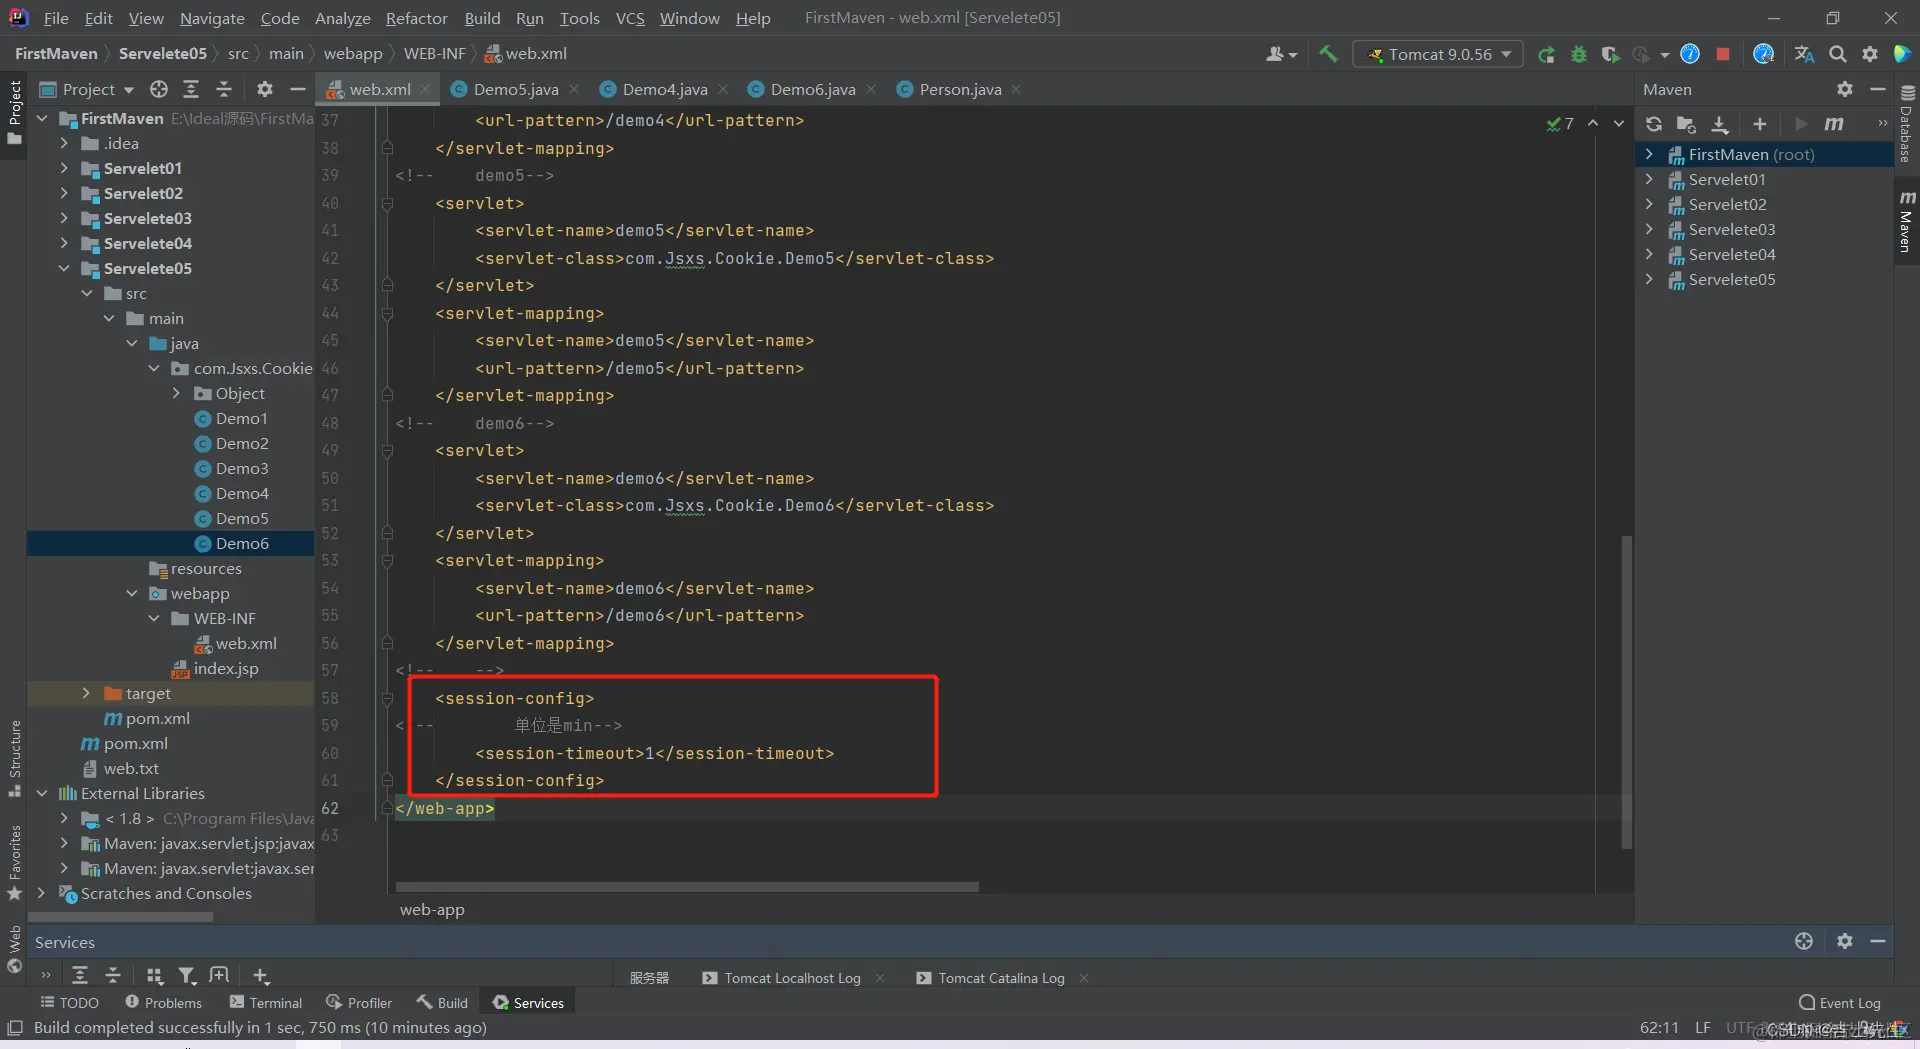Image resolution: width=1920 pixels, height=1049 pixels.
Task: Open Project panel options gear
Action: [265, 89]
